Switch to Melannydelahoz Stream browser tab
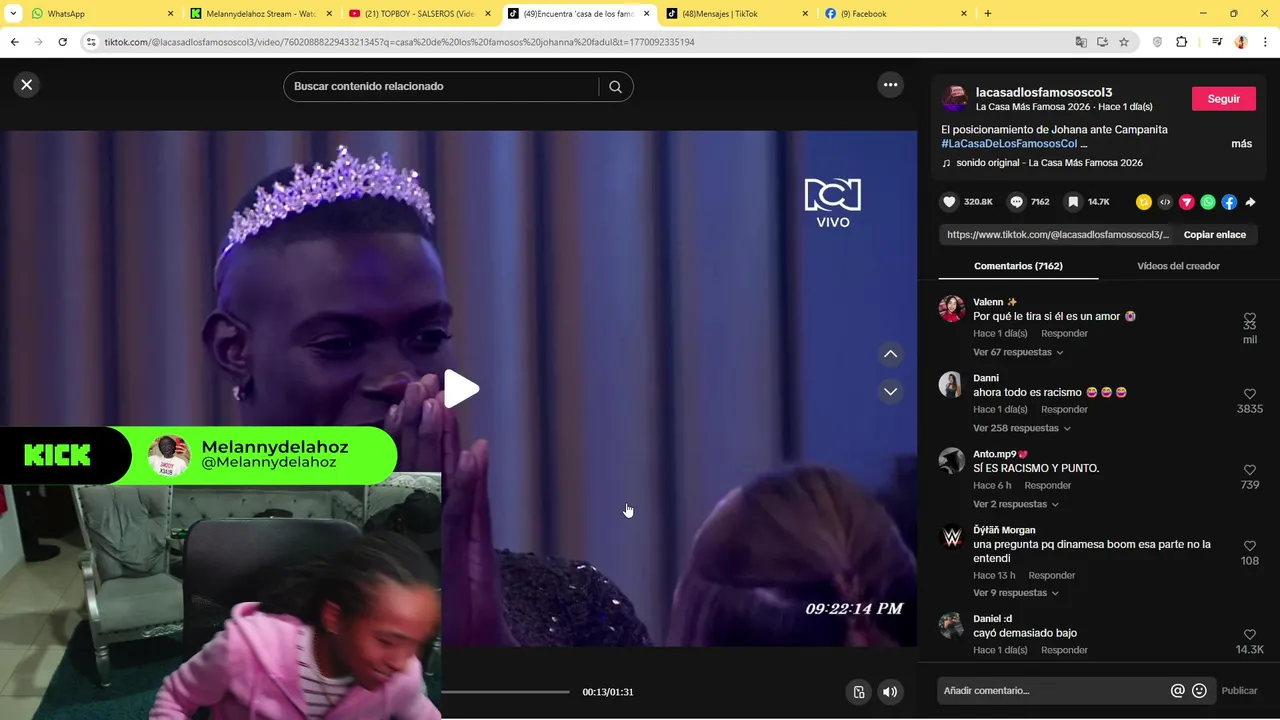 pos(262,14)
